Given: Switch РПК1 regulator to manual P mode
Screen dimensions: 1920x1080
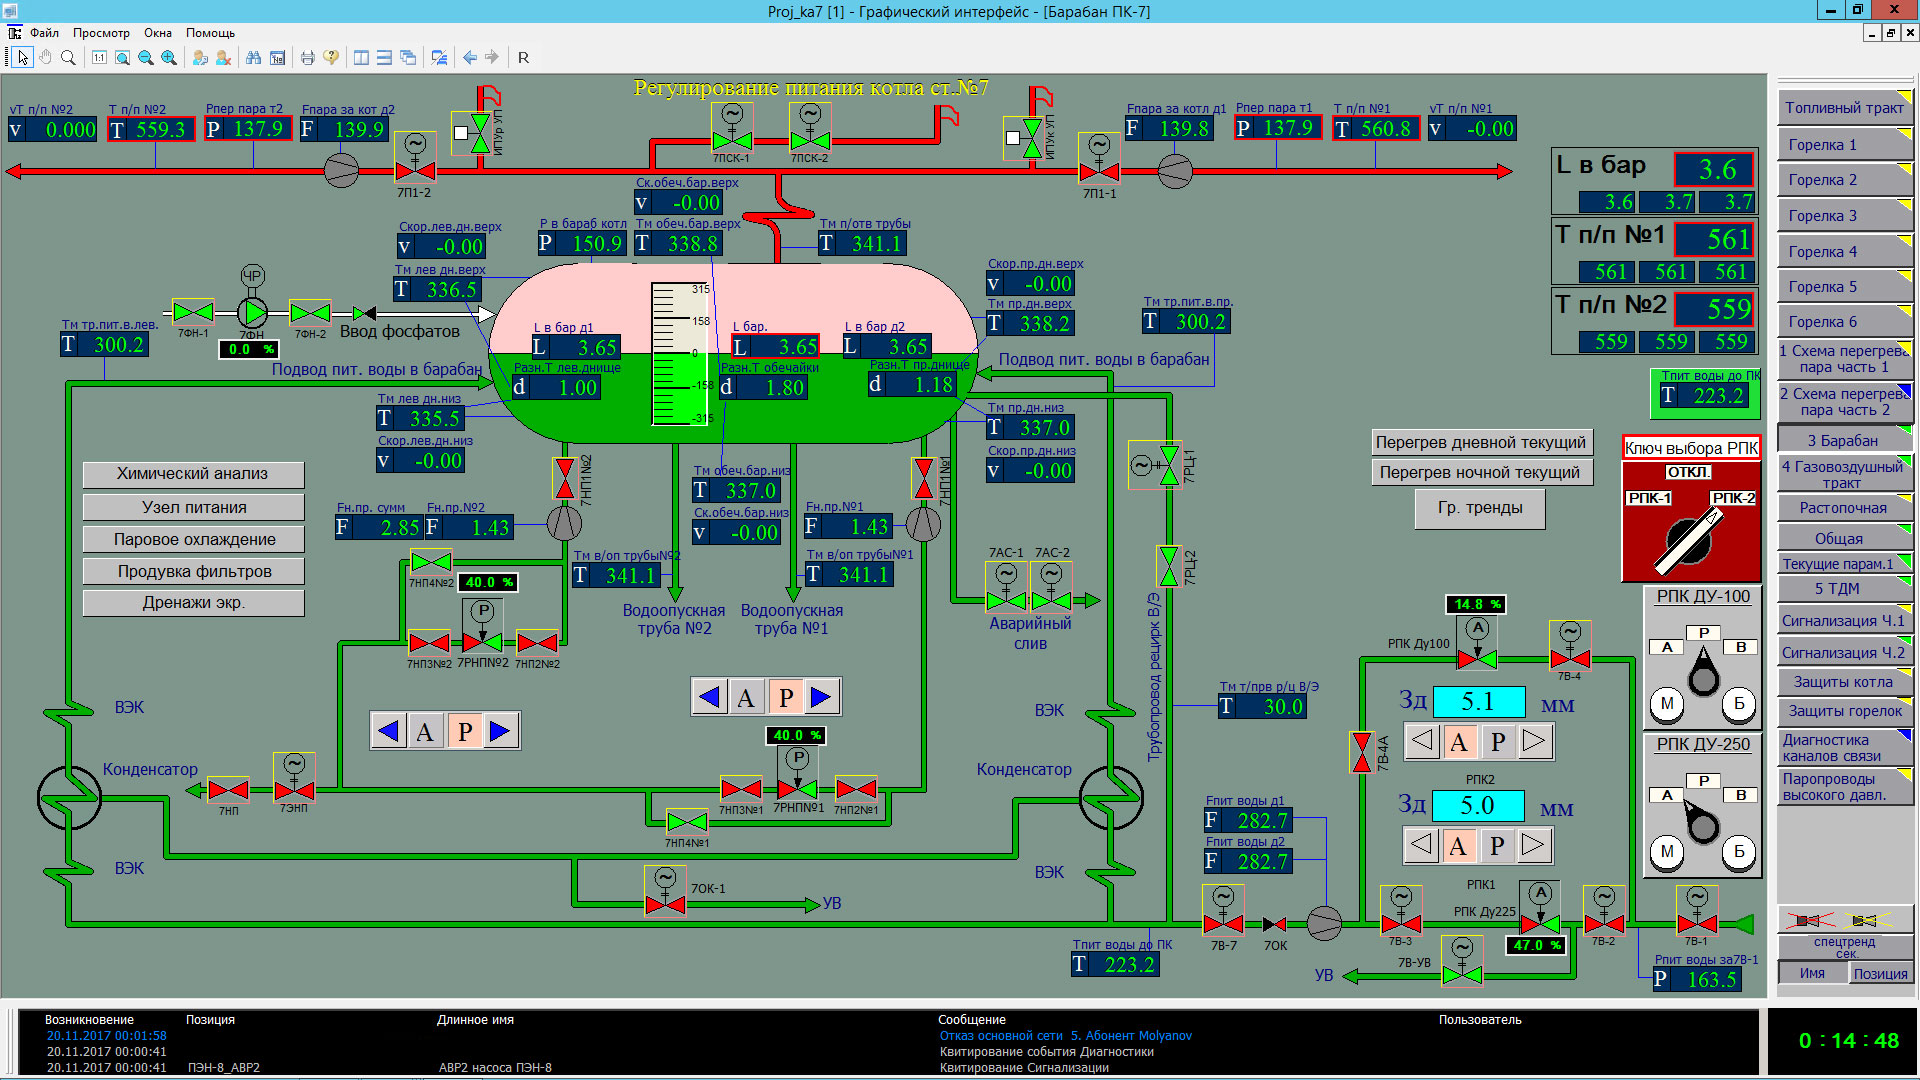Looking at the screenshot, I should pyautogui.click(x=1497, y=846).
